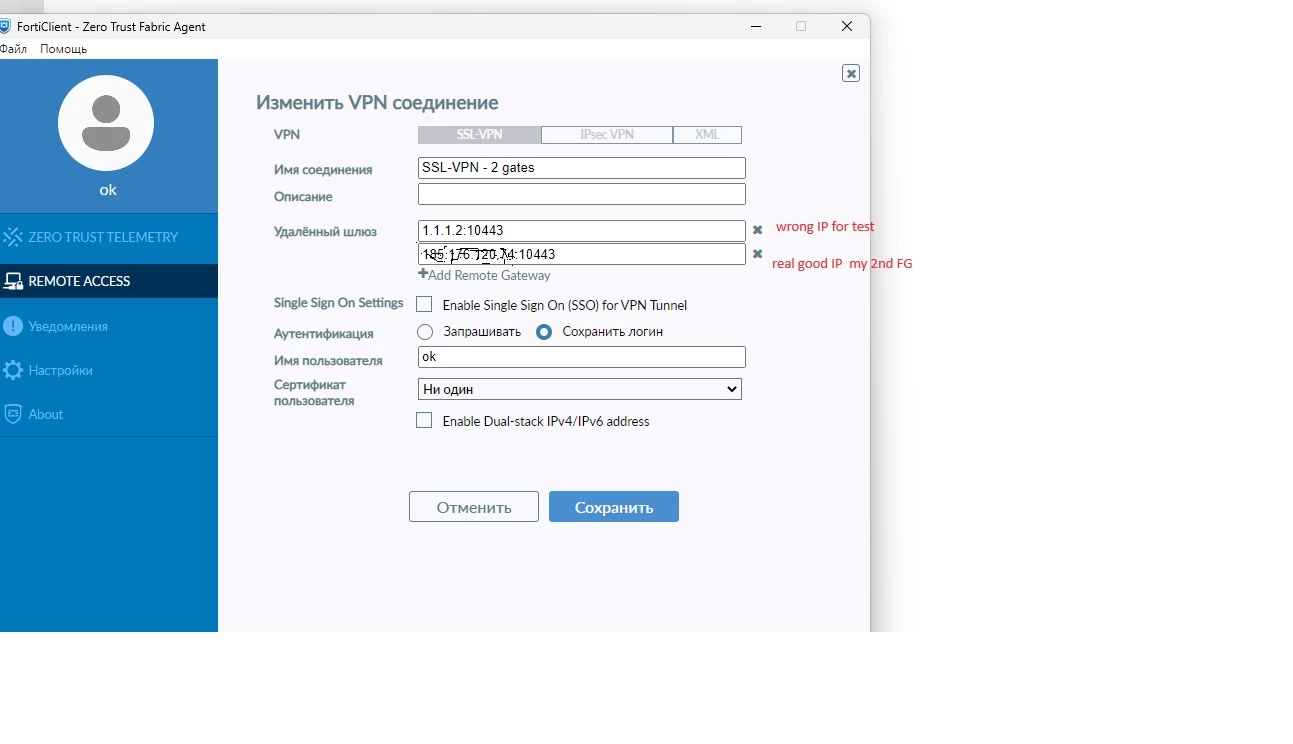The width and height of the screenshot is (1293, 744).
Task: Click the Single Sign On Settings label
Action: tap(338, 302)
